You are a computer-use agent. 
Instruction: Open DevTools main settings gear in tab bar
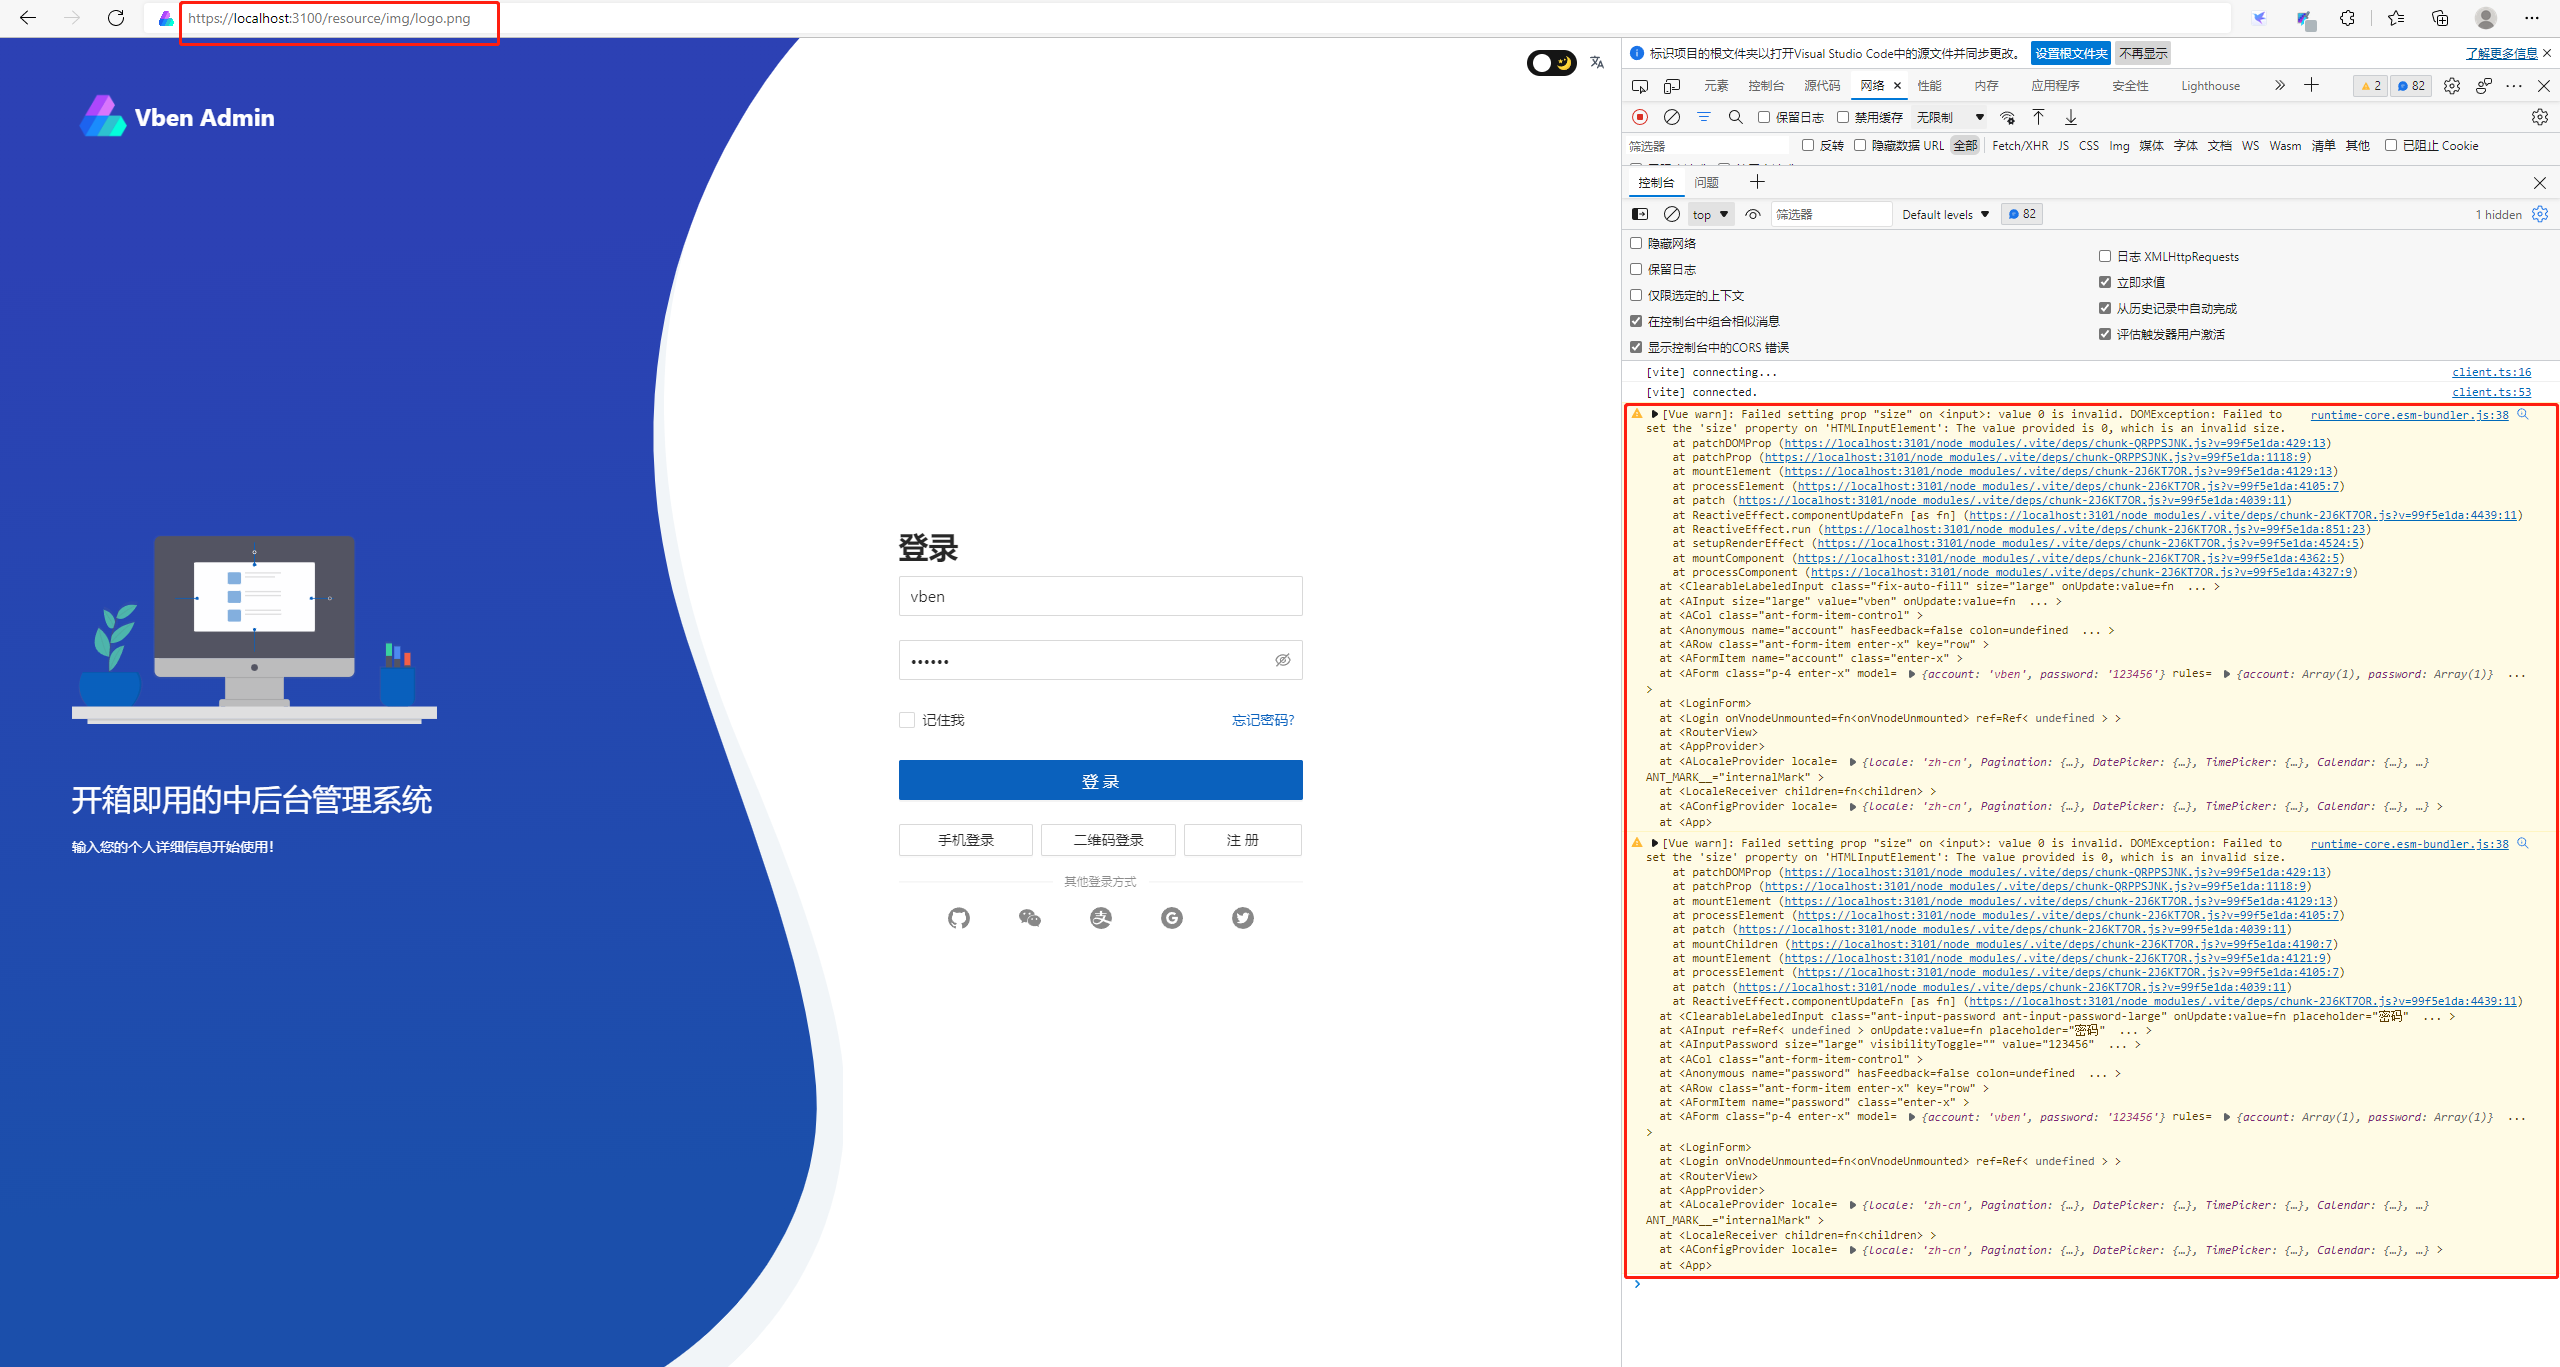[x=2452, y=86]
